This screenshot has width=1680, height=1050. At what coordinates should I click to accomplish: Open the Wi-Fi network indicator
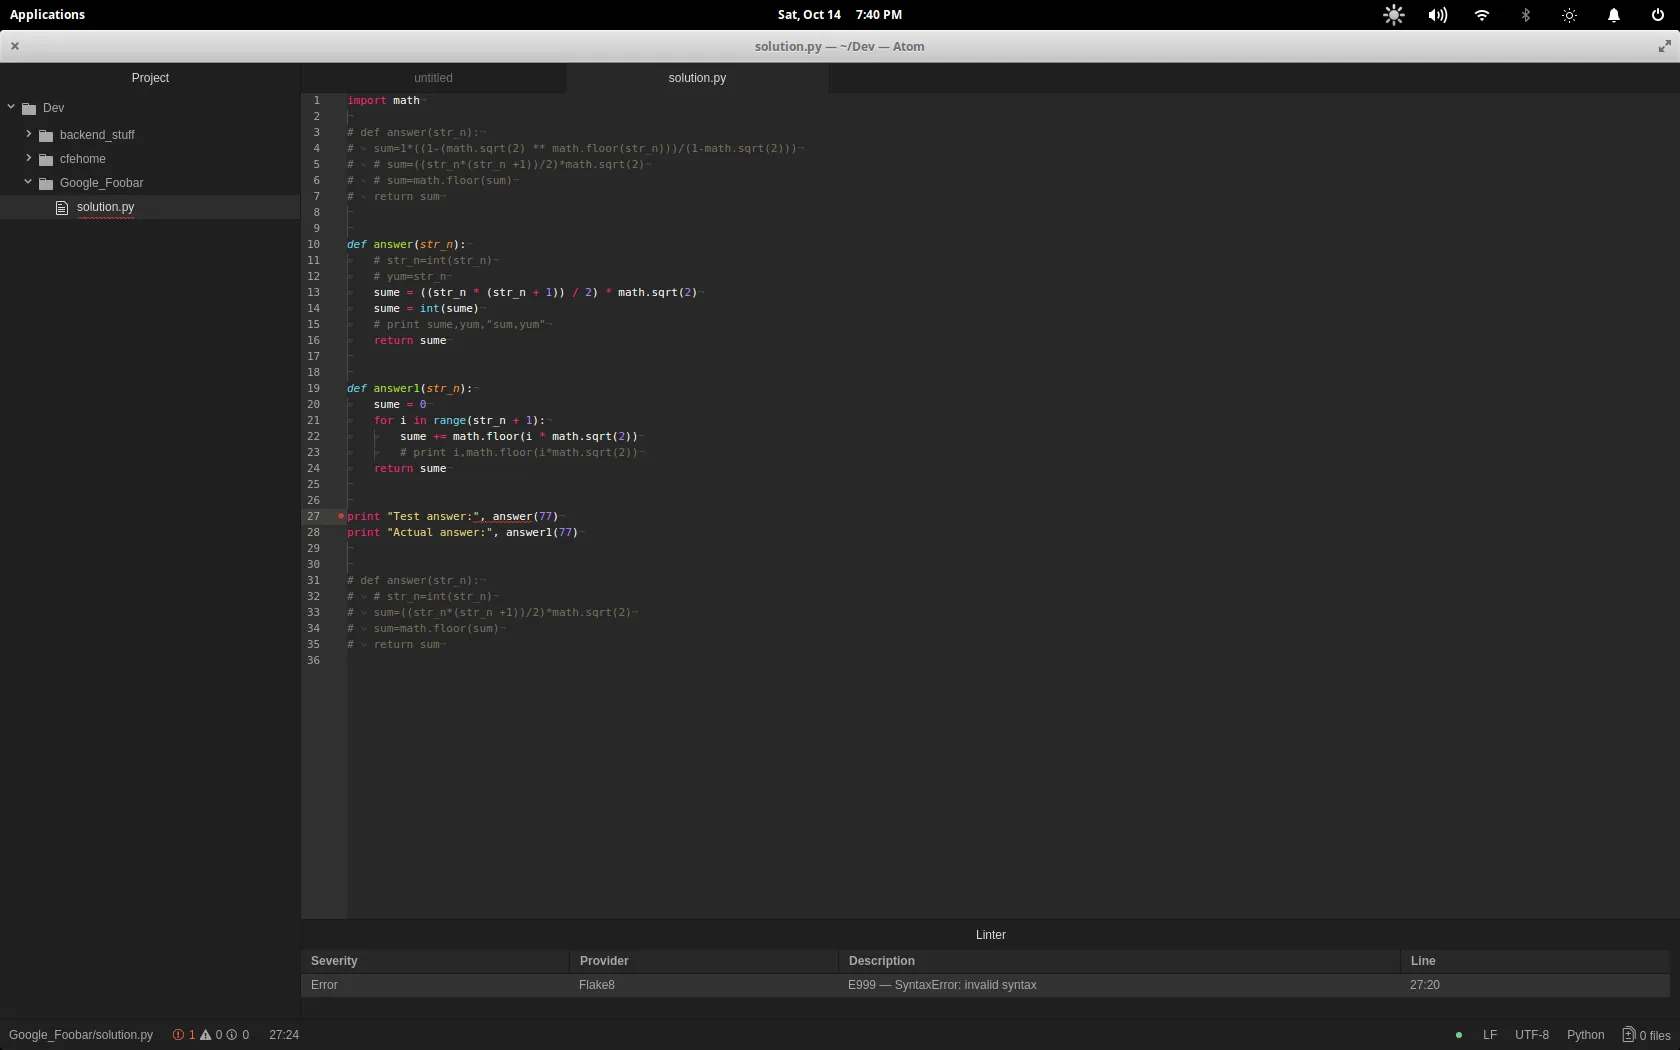[x=1482, y=15]
